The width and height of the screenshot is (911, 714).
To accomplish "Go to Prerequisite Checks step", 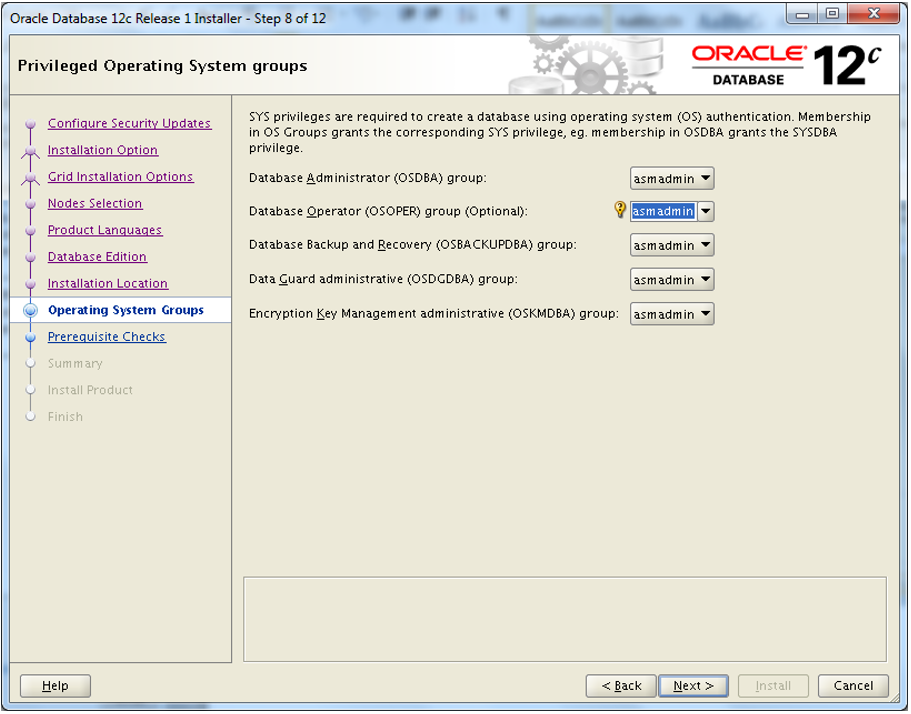I will click(x=107, y=337).
